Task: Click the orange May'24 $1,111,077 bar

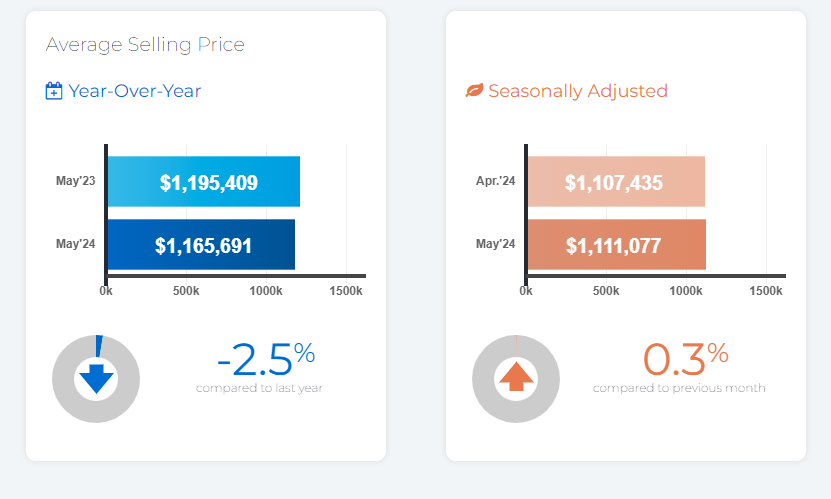Action: (x=615, y=245)
